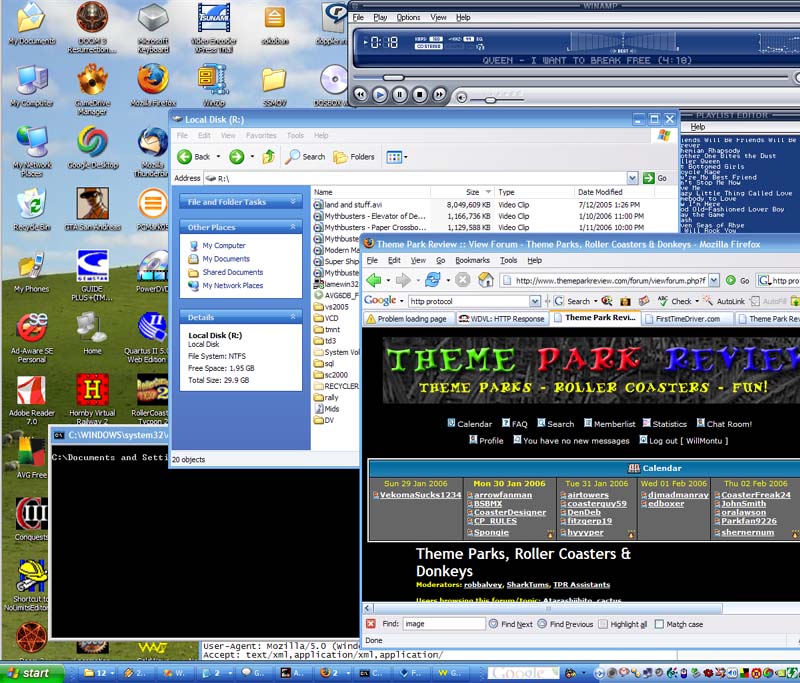The height and width of the screenshot is (683, 800).
Task: Open Firefox Tools menu
Action: [x=509, y=260]
